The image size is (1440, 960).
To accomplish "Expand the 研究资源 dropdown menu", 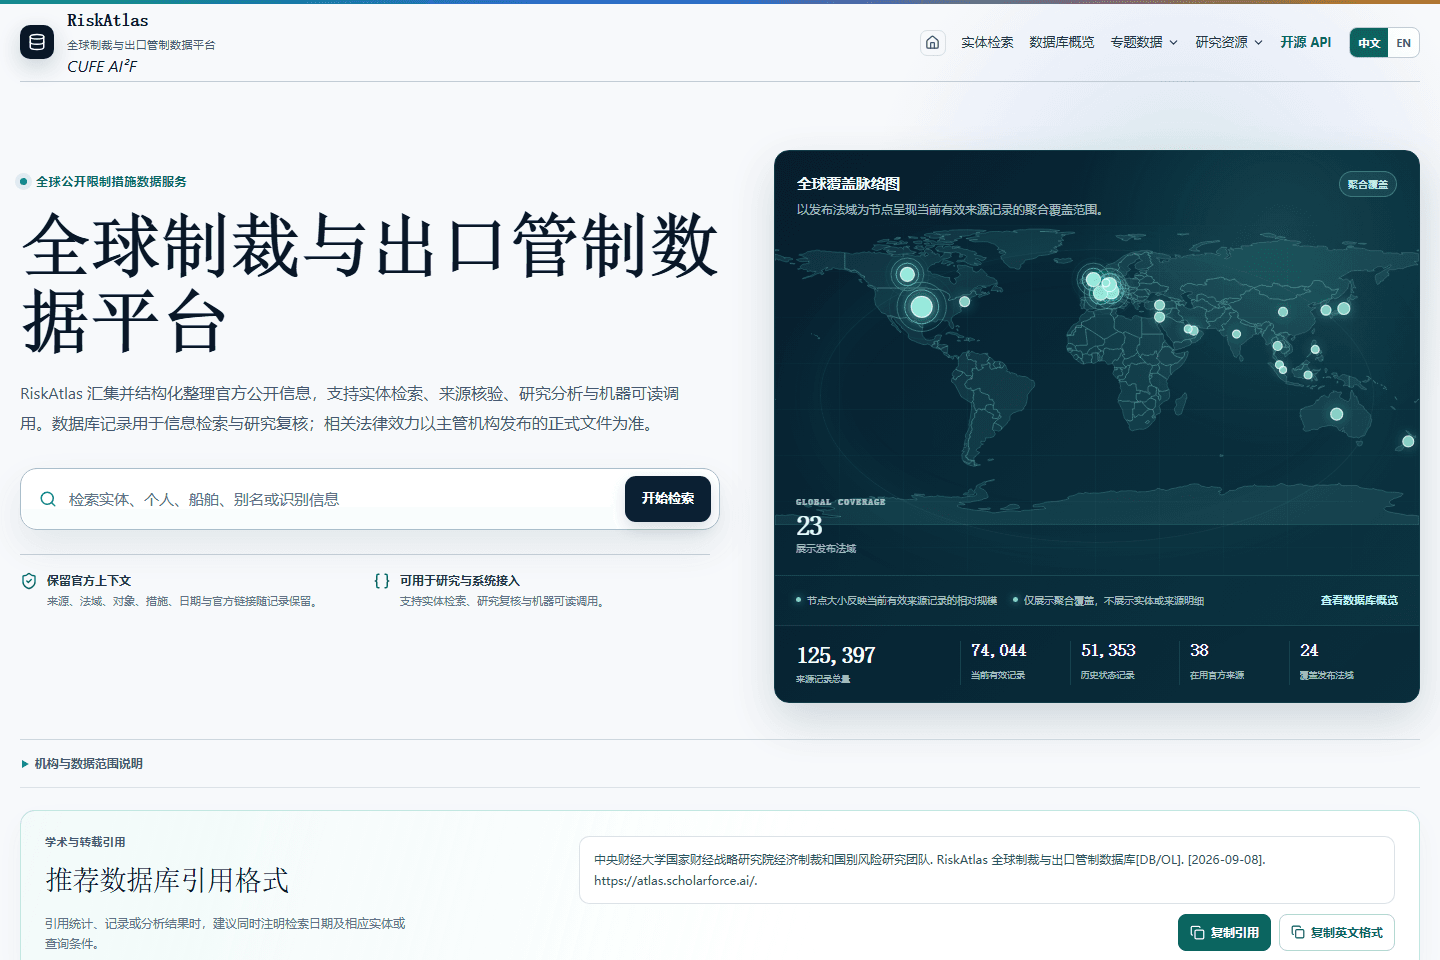I will [1229, 42].
